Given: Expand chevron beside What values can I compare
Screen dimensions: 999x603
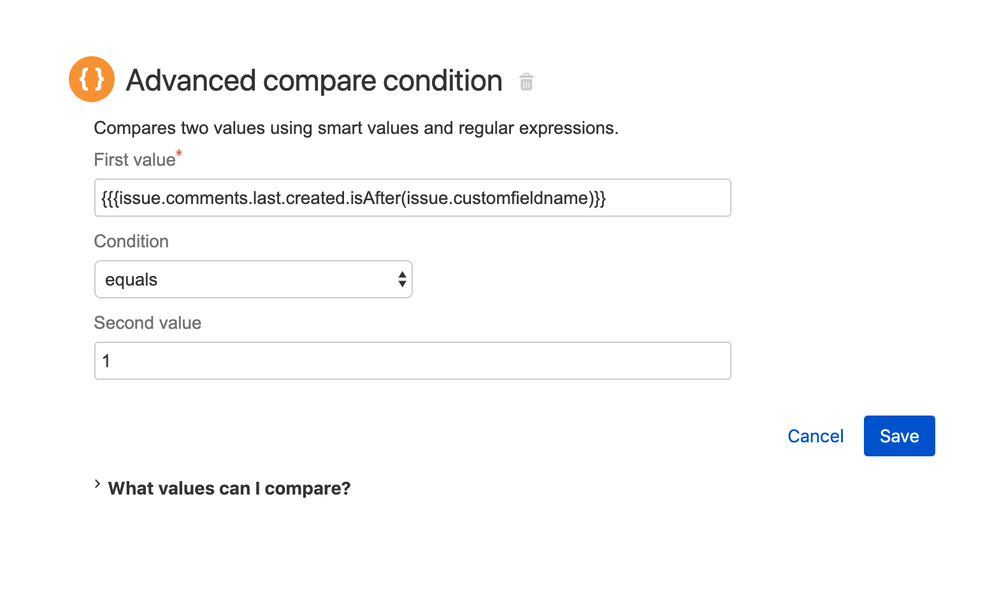Looking at the screenshot, I should [x=97, y=485].
